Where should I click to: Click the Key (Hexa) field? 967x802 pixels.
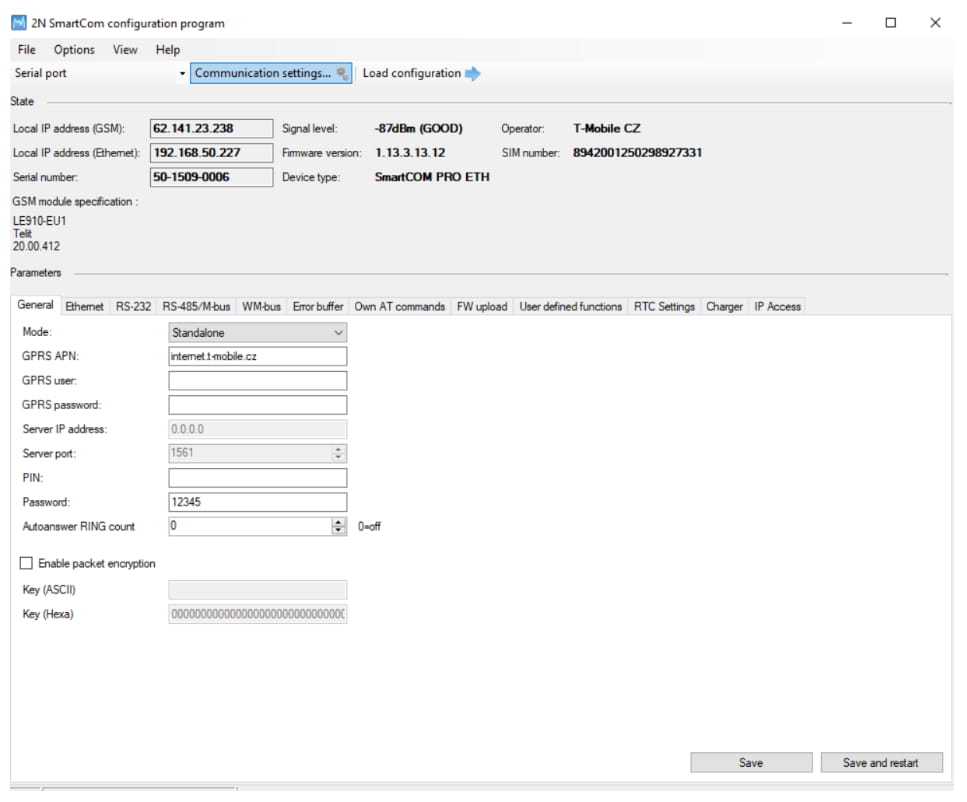point(258,615)
